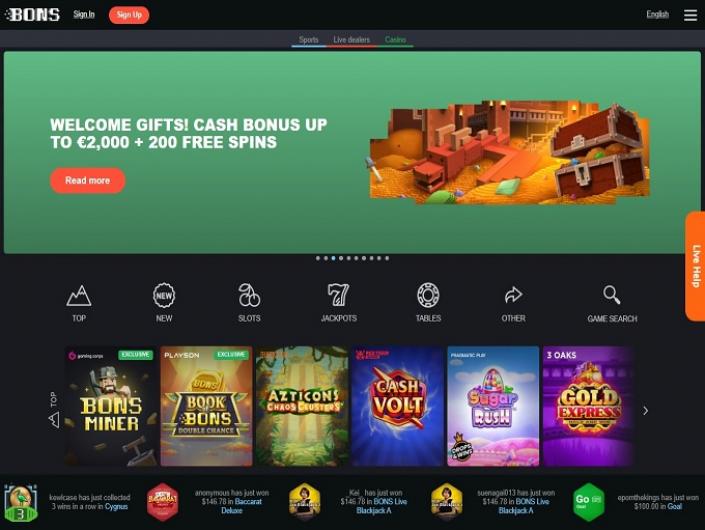Image resolution: width=705 pixels, height=530 pixels.
Task: Select the JACKPOTS seven icon
Action: (338, 295)
